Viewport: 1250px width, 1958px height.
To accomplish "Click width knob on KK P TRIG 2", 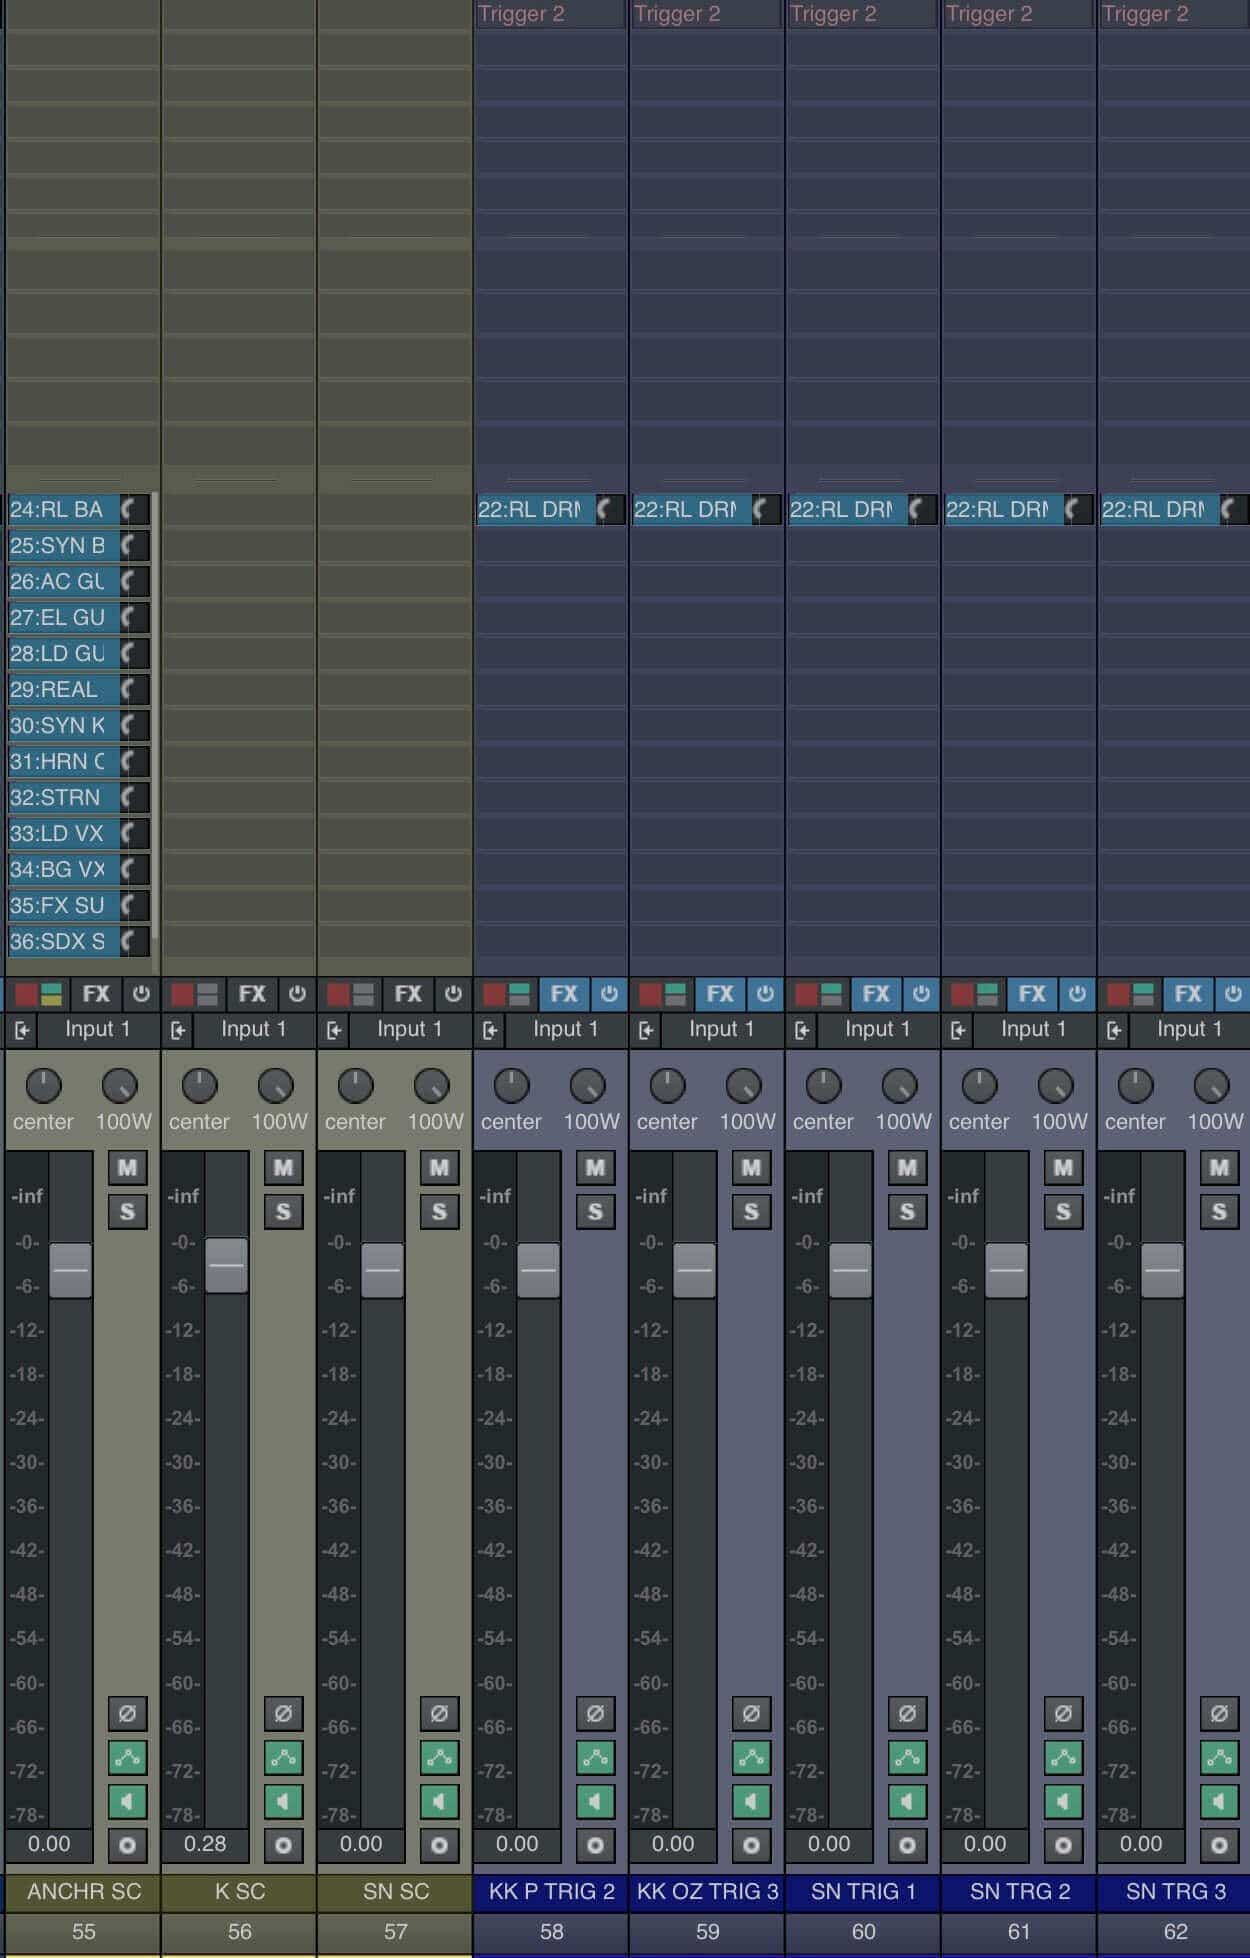I will pyautogui.click(x=588, y=1085).
